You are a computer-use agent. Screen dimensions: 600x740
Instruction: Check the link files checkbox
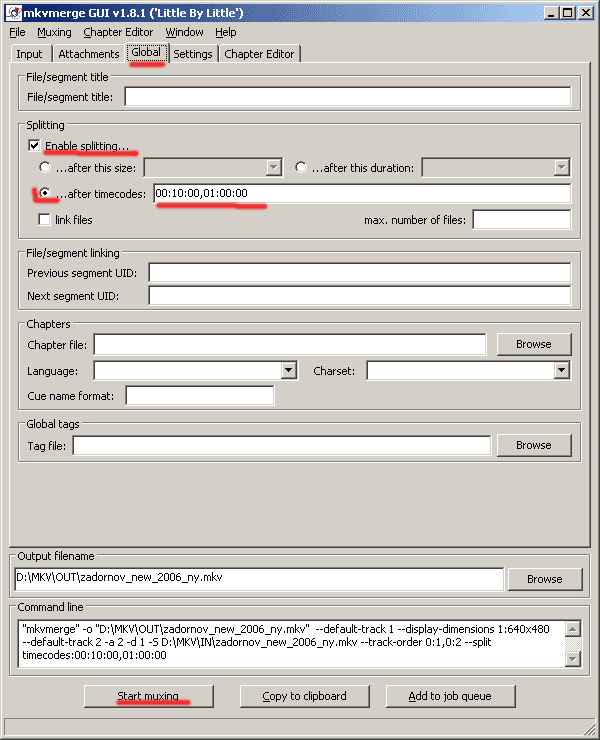tap(44, 219)
